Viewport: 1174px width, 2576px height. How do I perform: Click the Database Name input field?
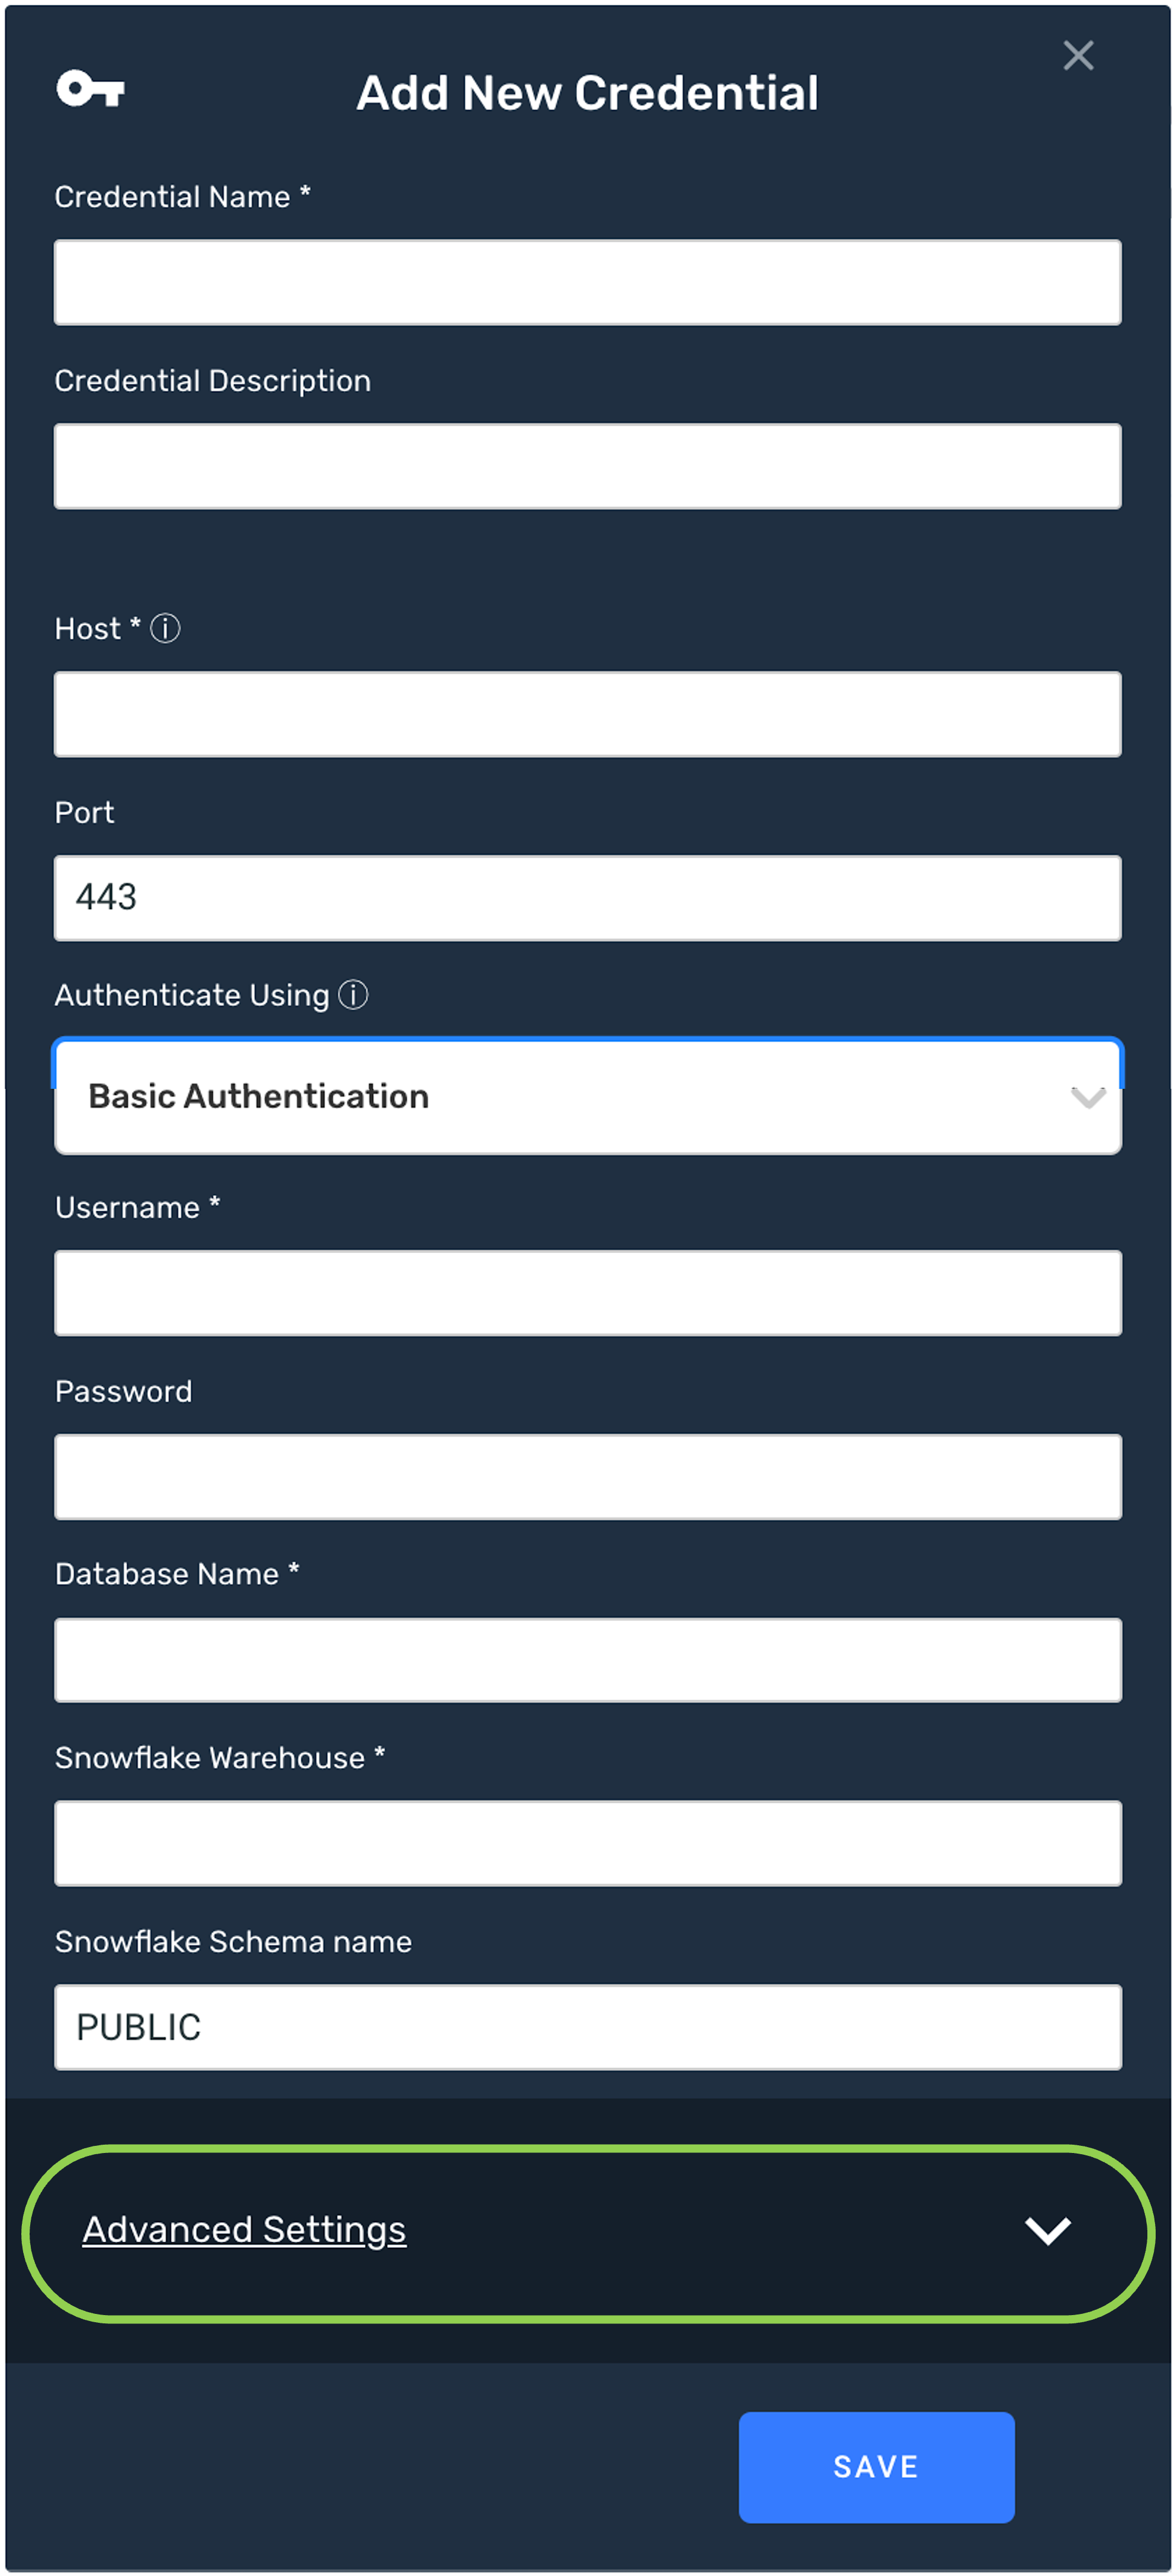click(x=587, y=1660)
